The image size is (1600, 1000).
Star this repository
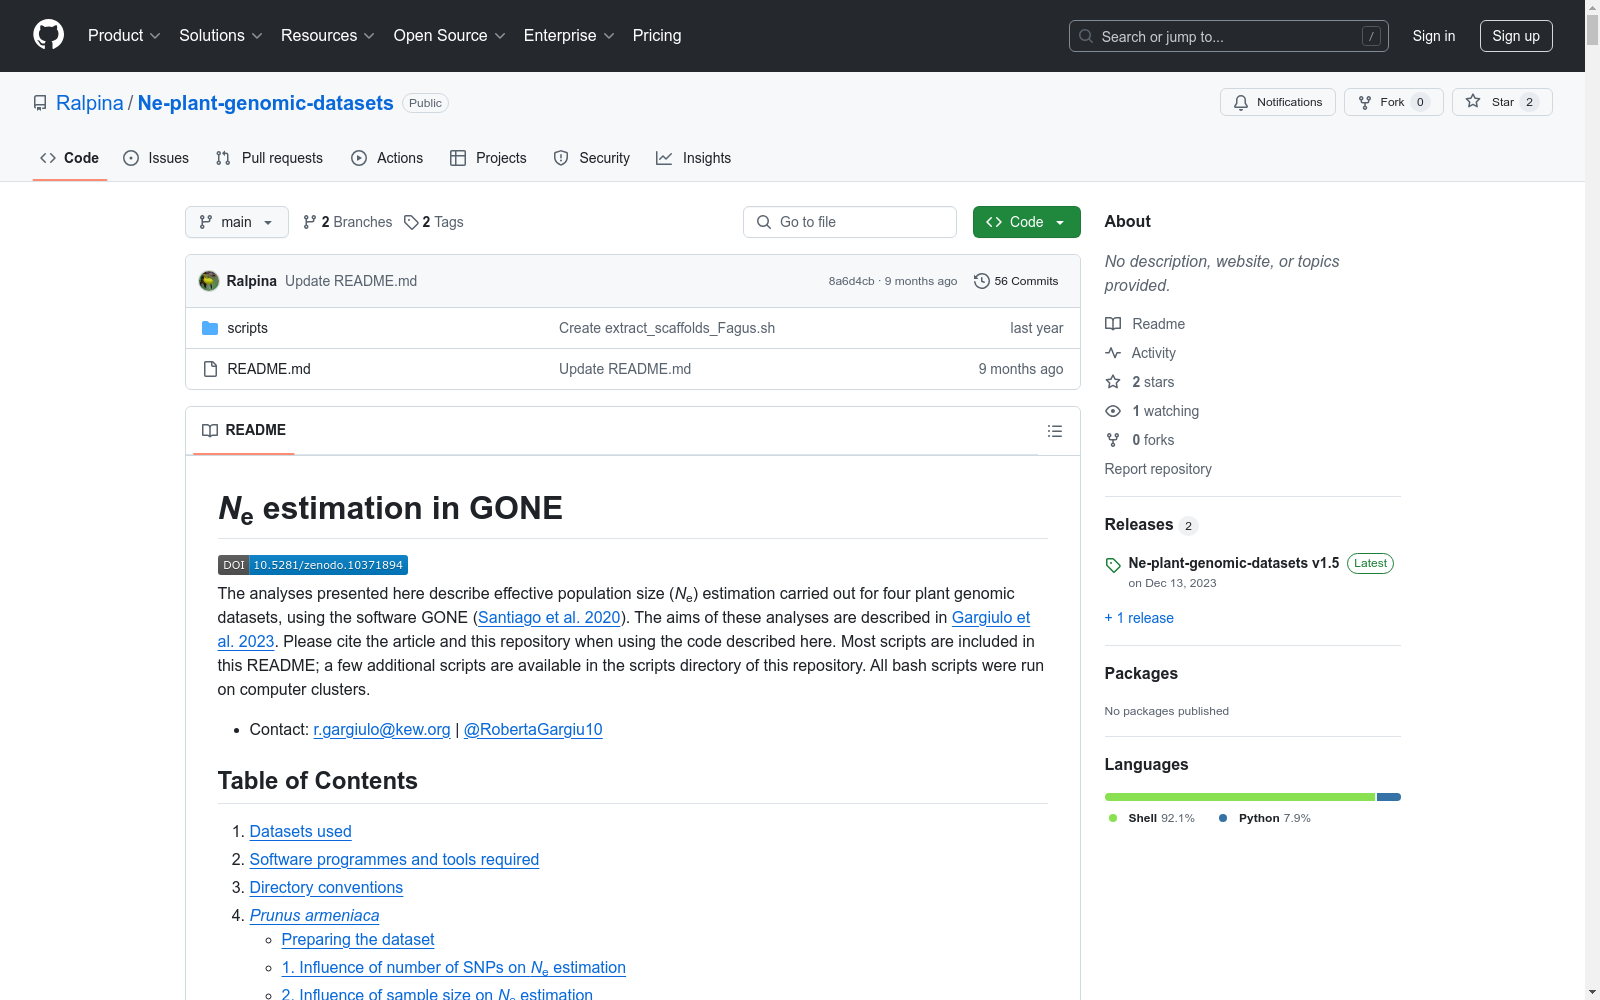pyautogui.click(x=1502, y=102)
